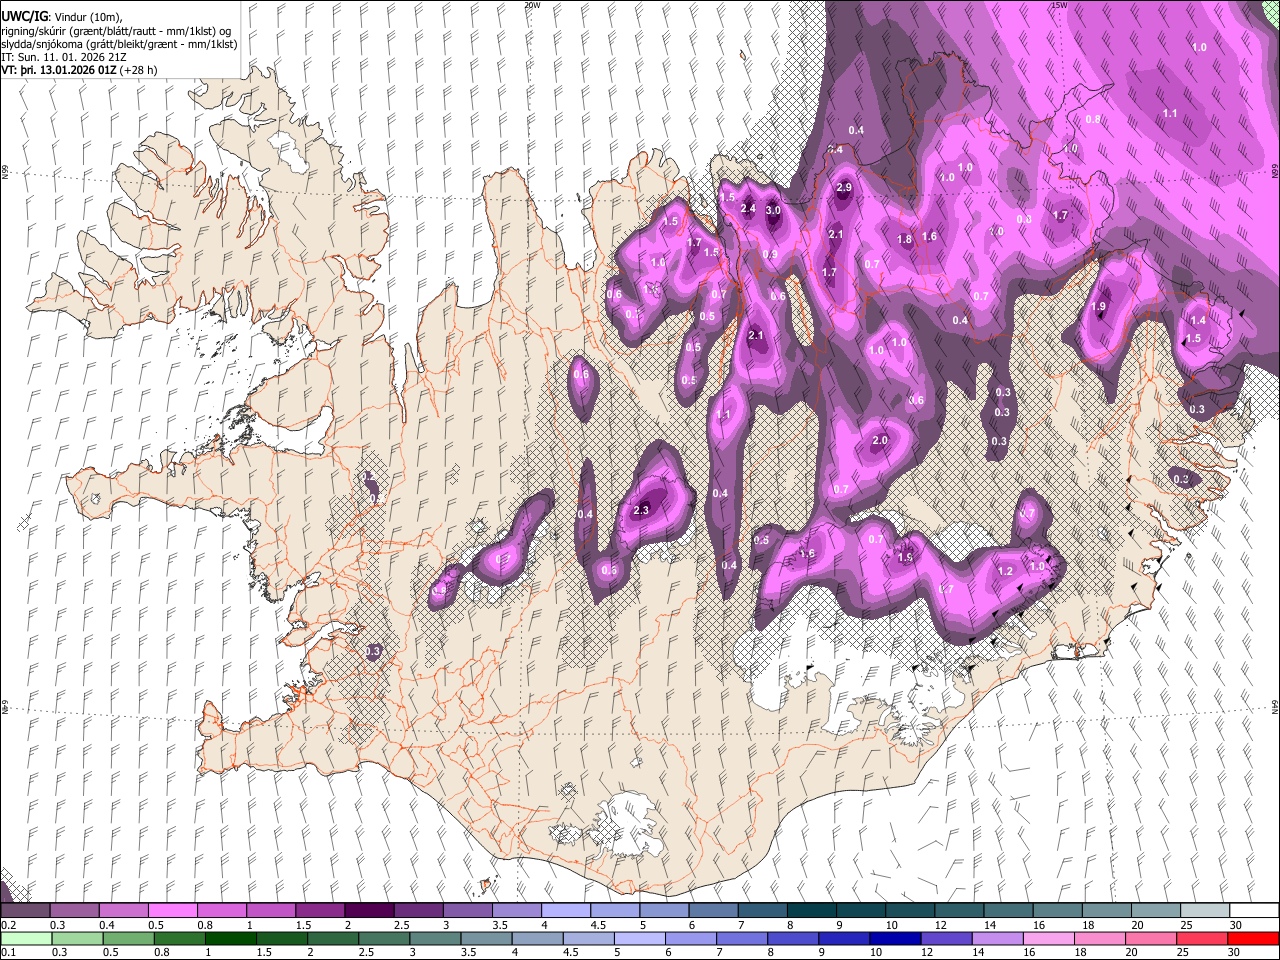Select the darkest purple 2 mm snow swatch
This screenshot has width=1280, height=960.
[x=368, y=911]
